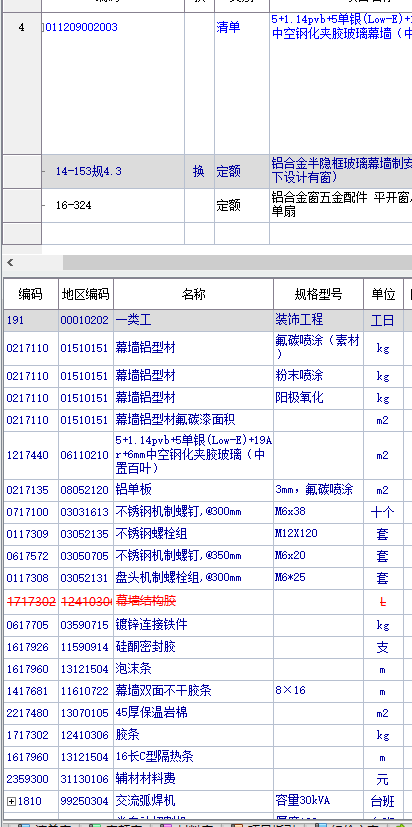Select the 幕墙铝型材氟碳漆面积 row
The height and width of the screenshot is (827, 412).
tap(206, 420)
